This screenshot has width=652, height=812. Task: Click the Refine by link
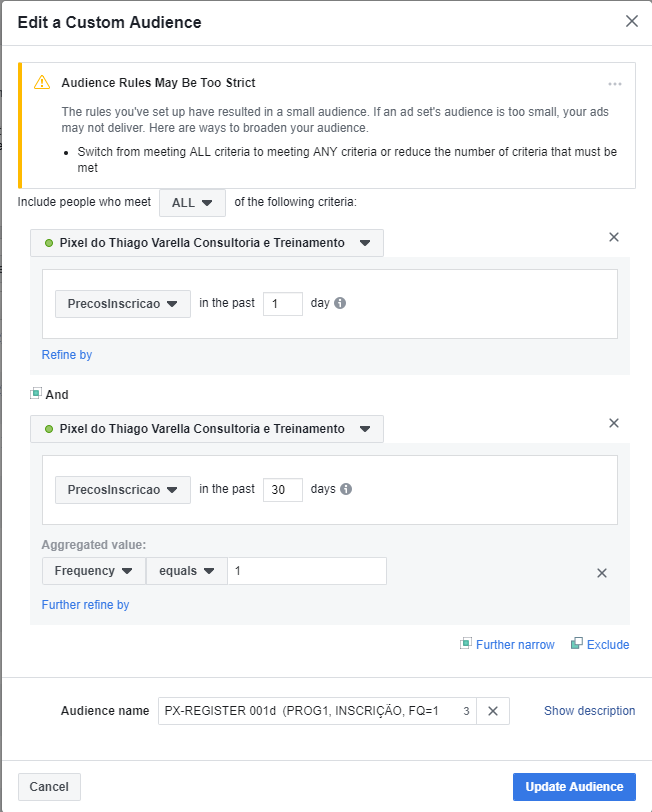point(67,355)
